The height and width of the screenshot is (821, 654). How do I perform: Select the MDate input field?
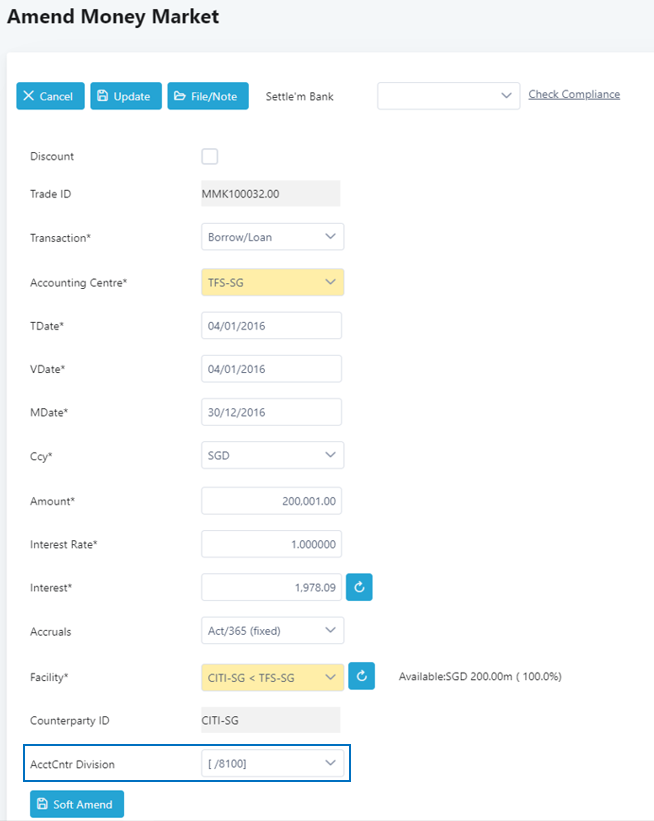(x=272, y=412)
